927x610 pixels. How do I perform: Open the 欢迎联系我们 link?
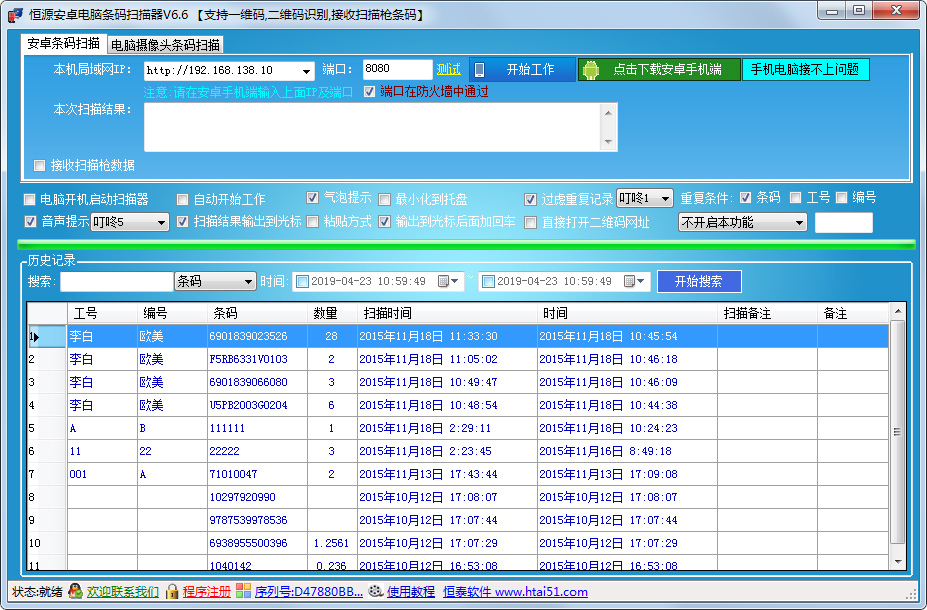pos(122,591)
